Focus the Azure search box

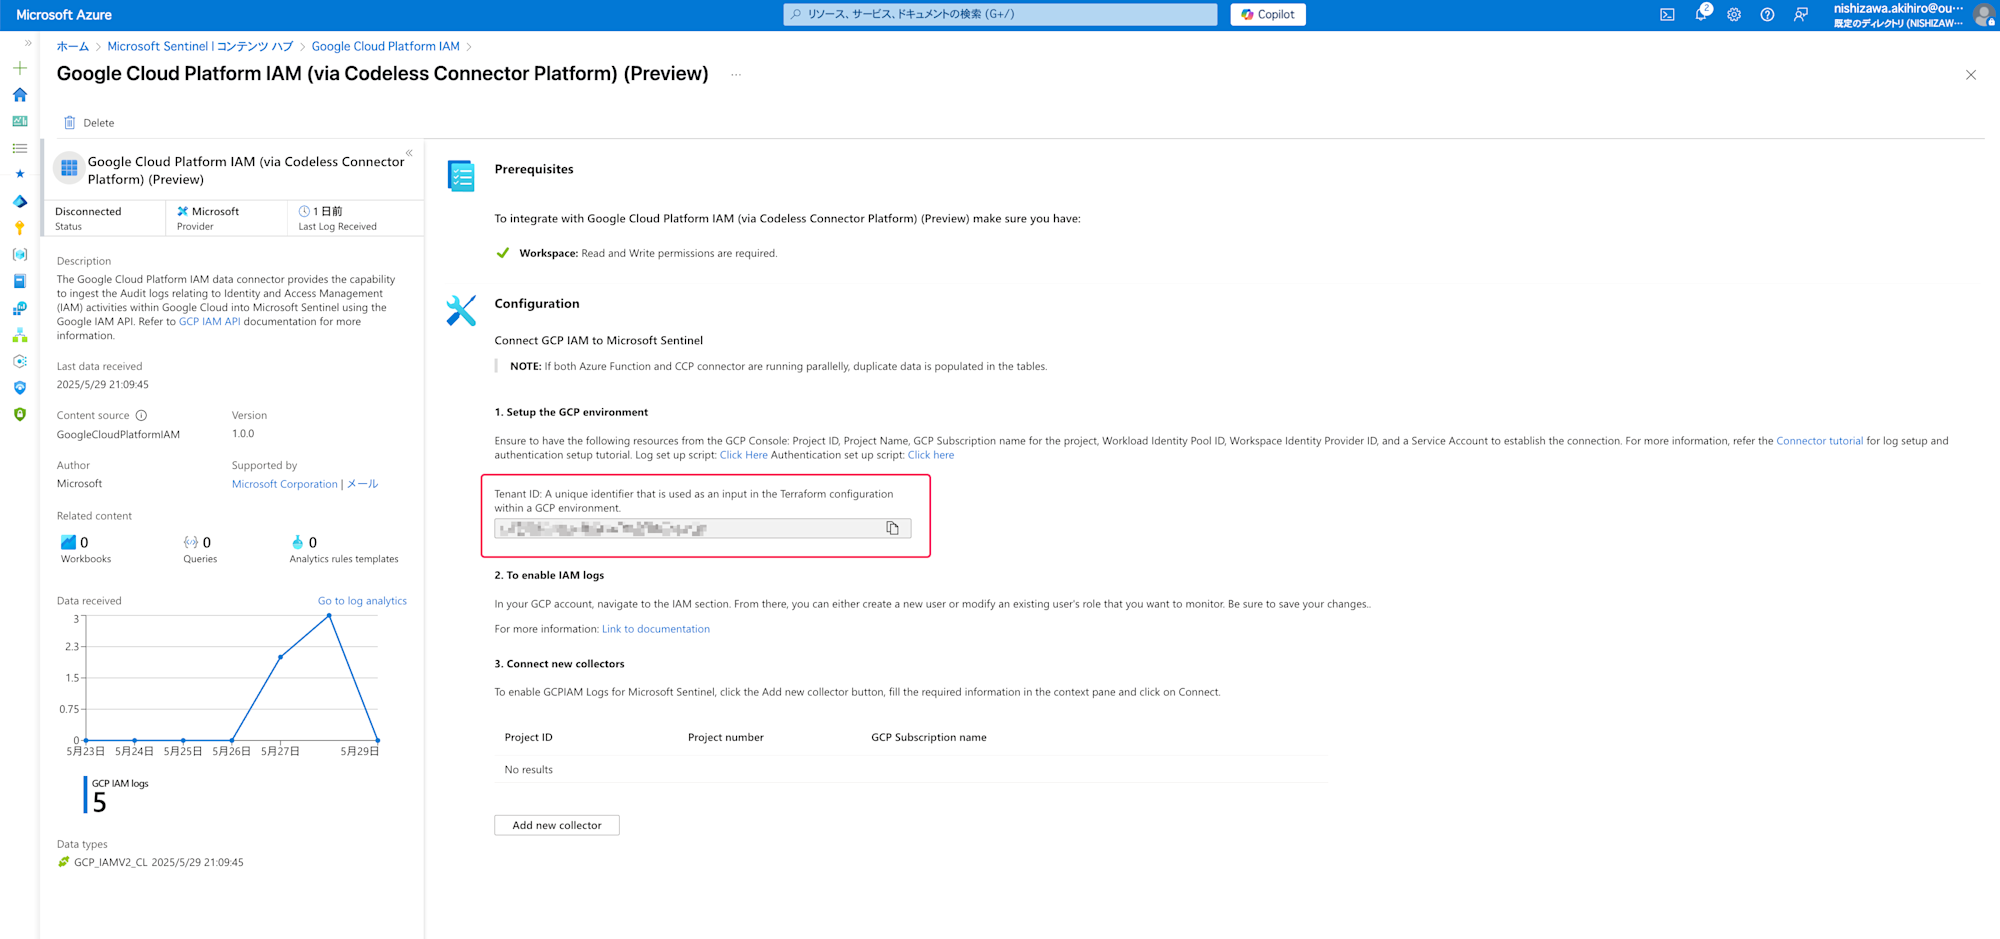point(1000,14)
